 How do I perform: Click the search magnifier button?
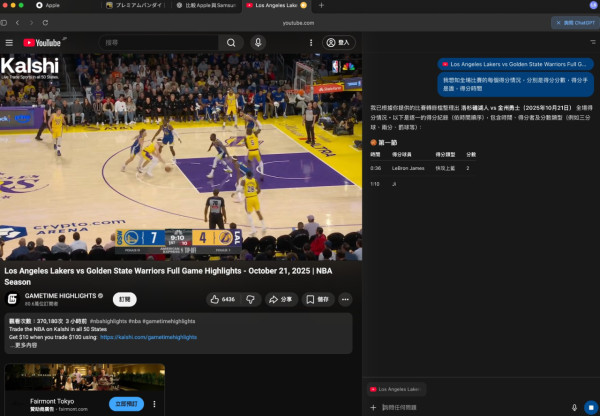pyautogui.click(x=232, y=43)
